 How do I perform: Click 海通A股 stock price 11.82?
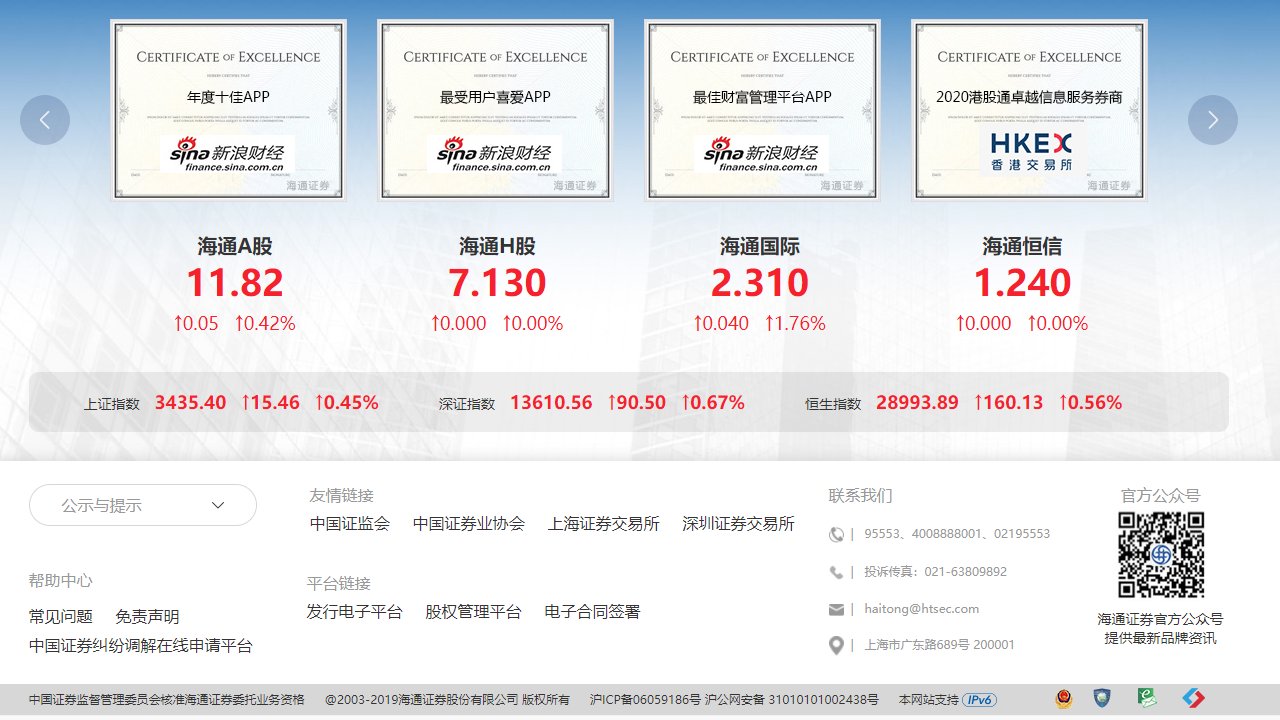(x=235, y=283)
